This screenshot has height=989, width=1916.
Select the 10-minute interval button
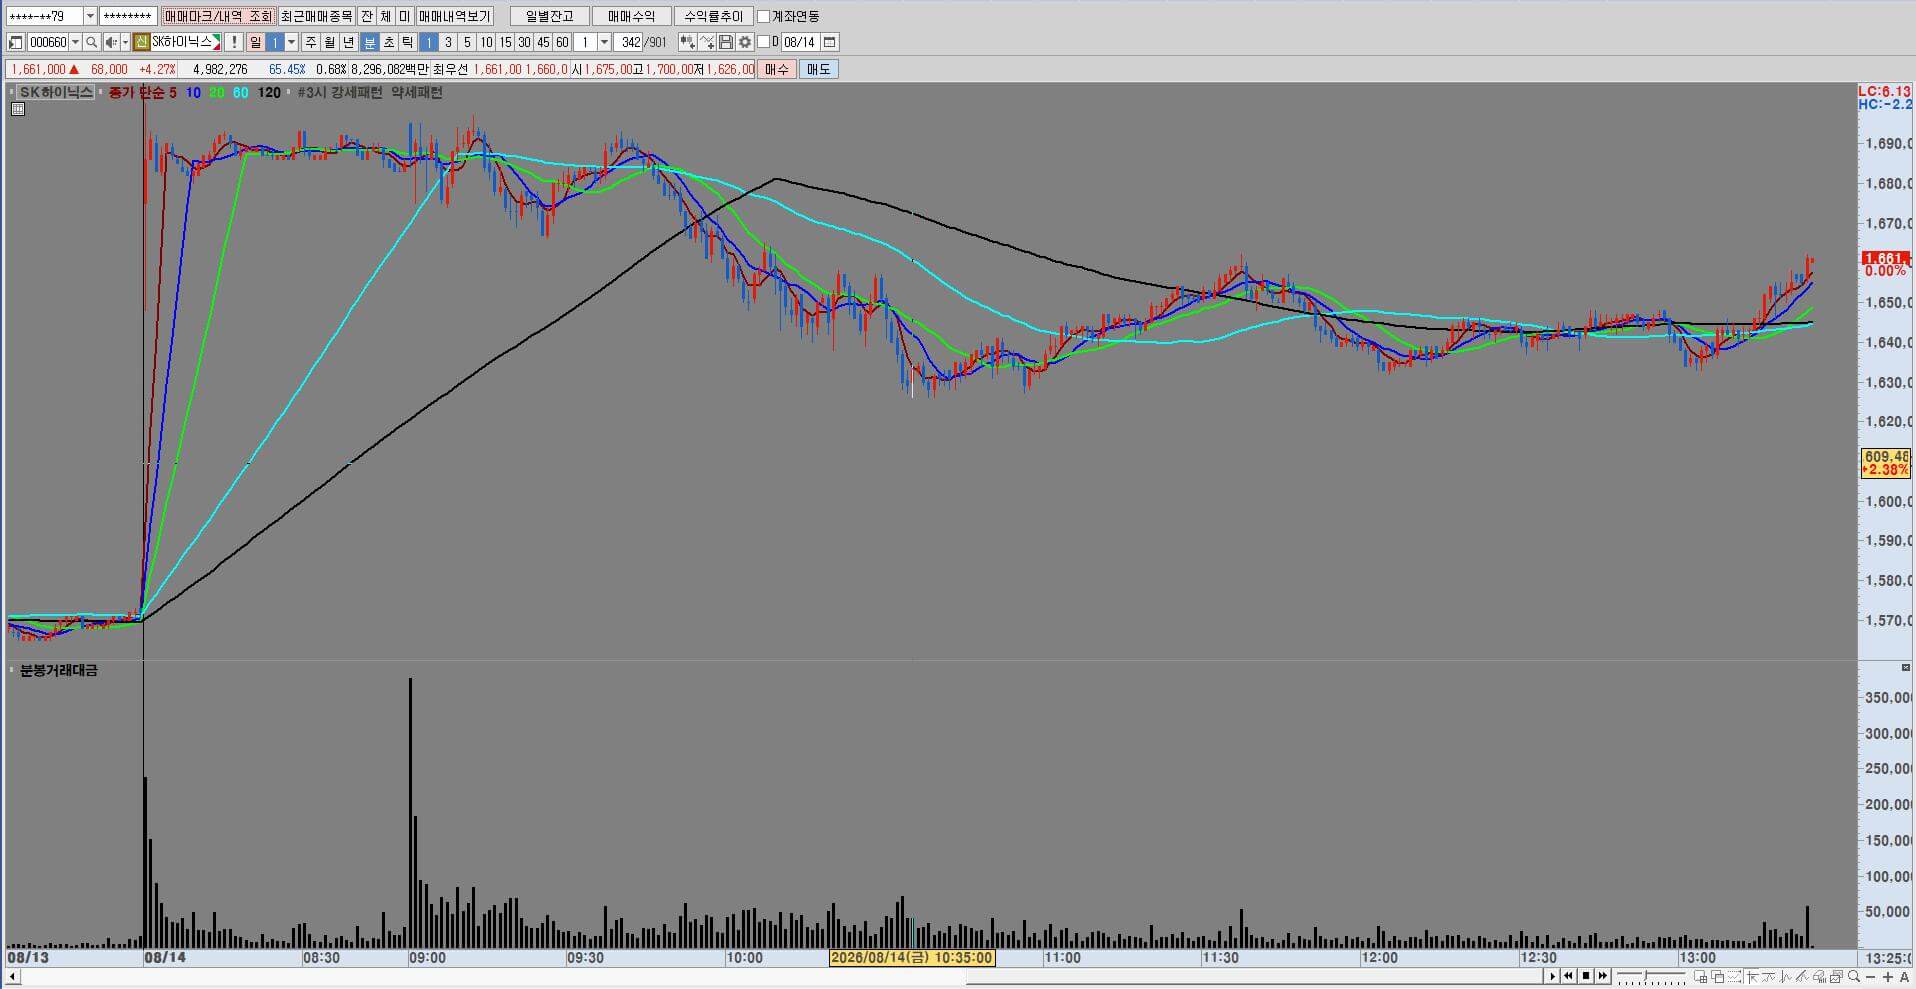pos(485,42)
